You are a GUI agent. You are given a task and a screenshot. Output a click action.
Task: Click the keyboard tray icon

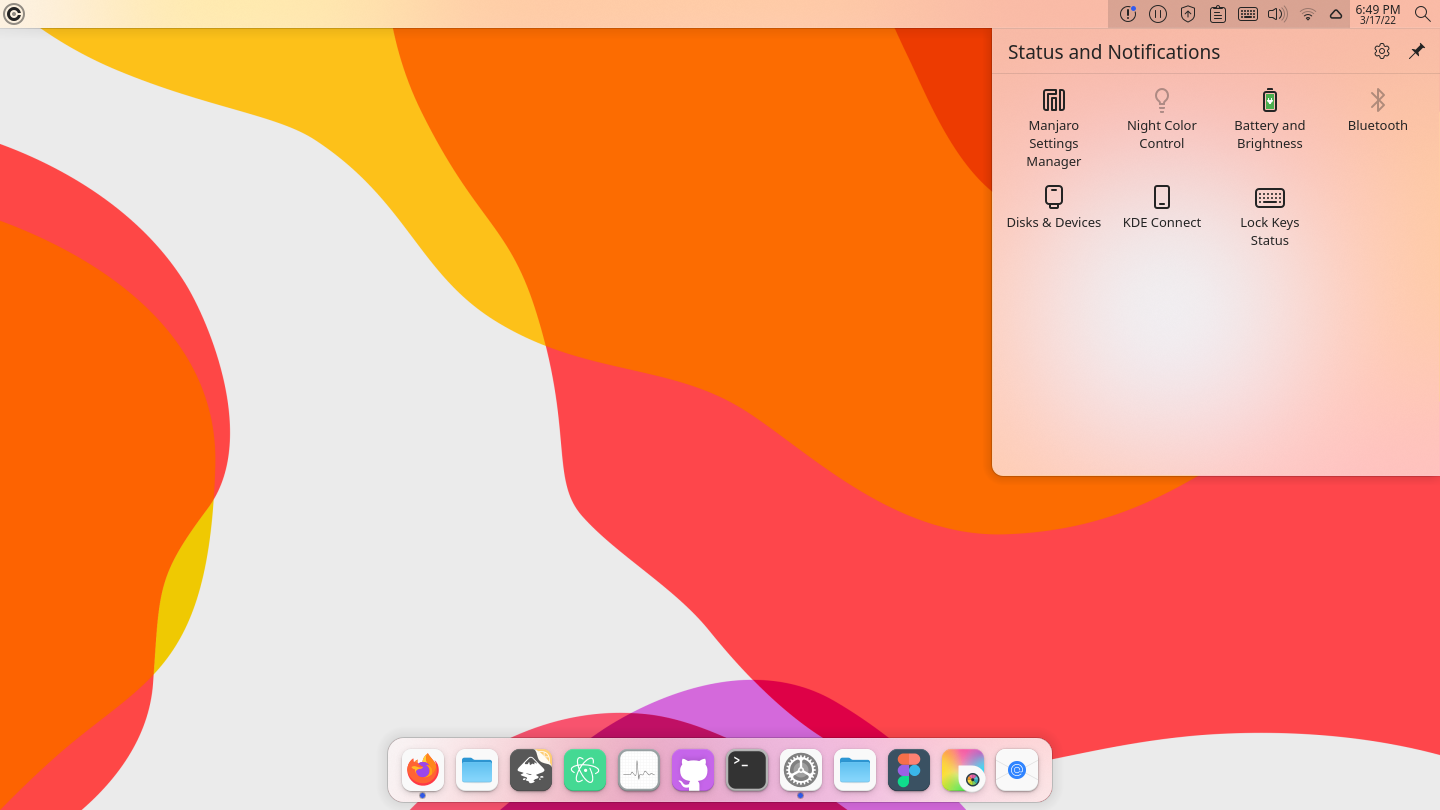(1248, 14)
